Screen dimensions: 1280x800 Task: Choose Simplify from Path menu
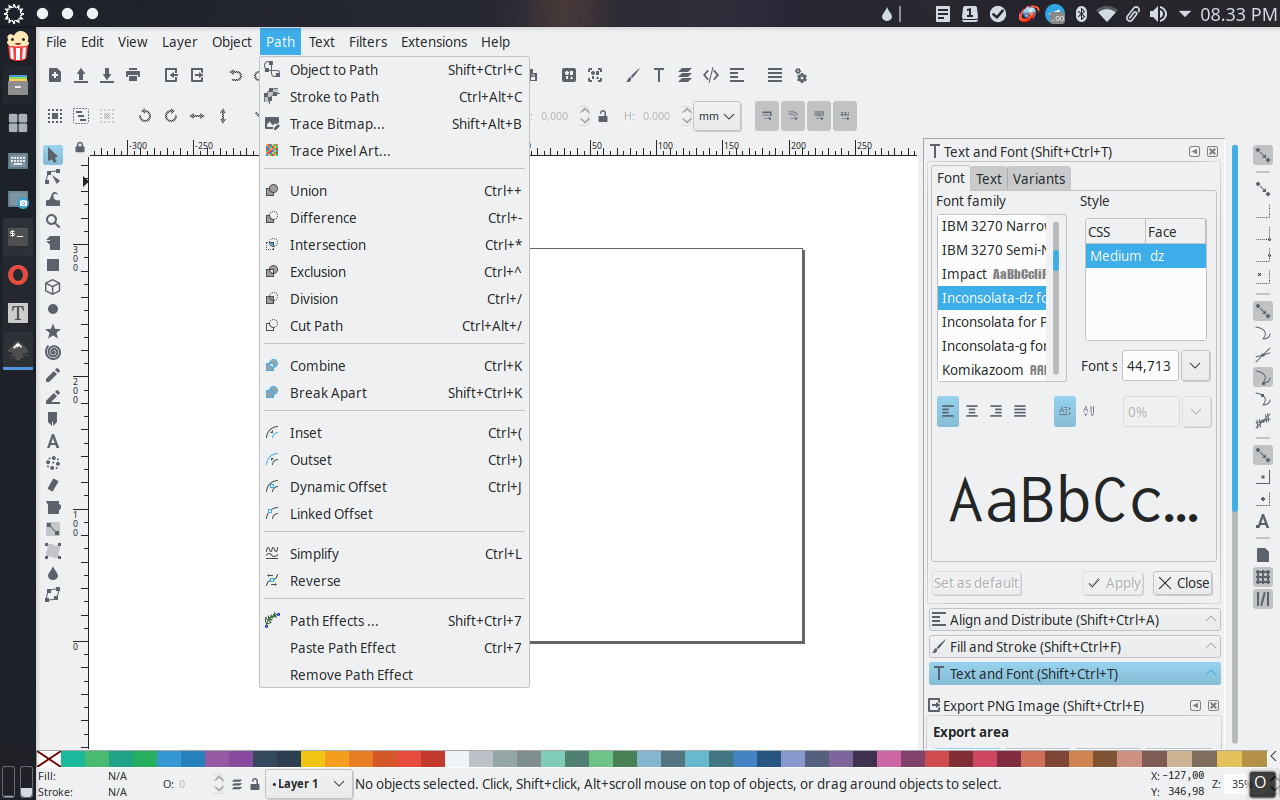[x=394, y=554]
